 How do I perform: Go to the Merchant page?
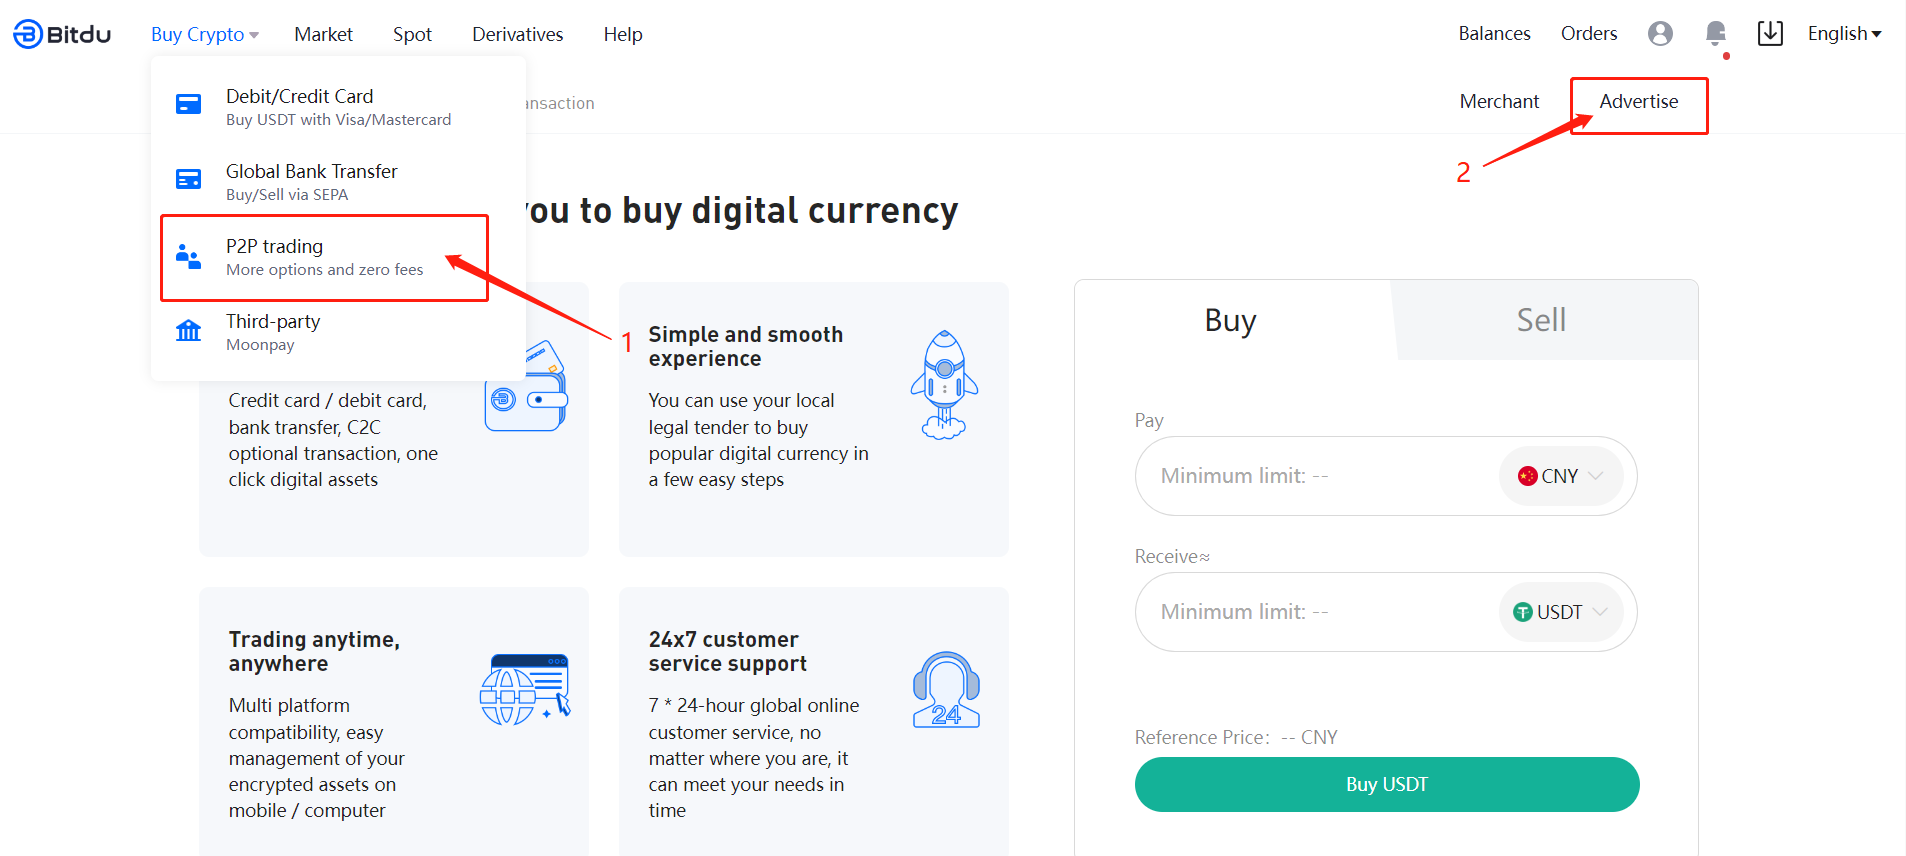click(x=1499, y=102)
